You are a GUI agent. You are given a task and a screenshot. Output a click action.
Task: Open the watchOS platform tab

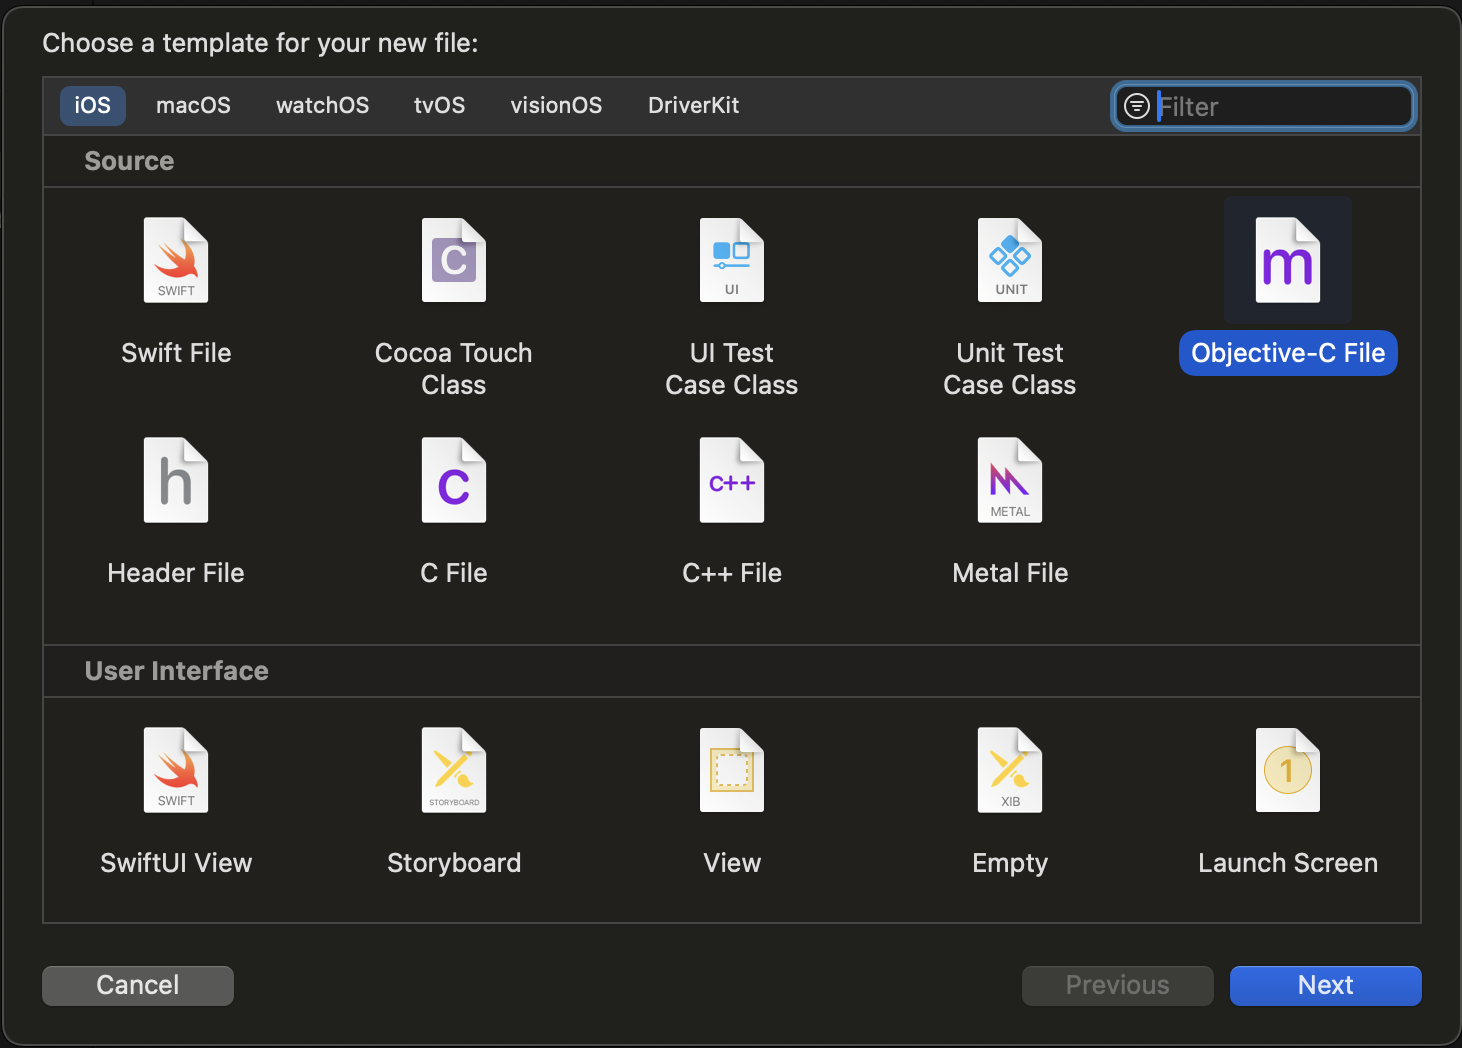point(323,105)
